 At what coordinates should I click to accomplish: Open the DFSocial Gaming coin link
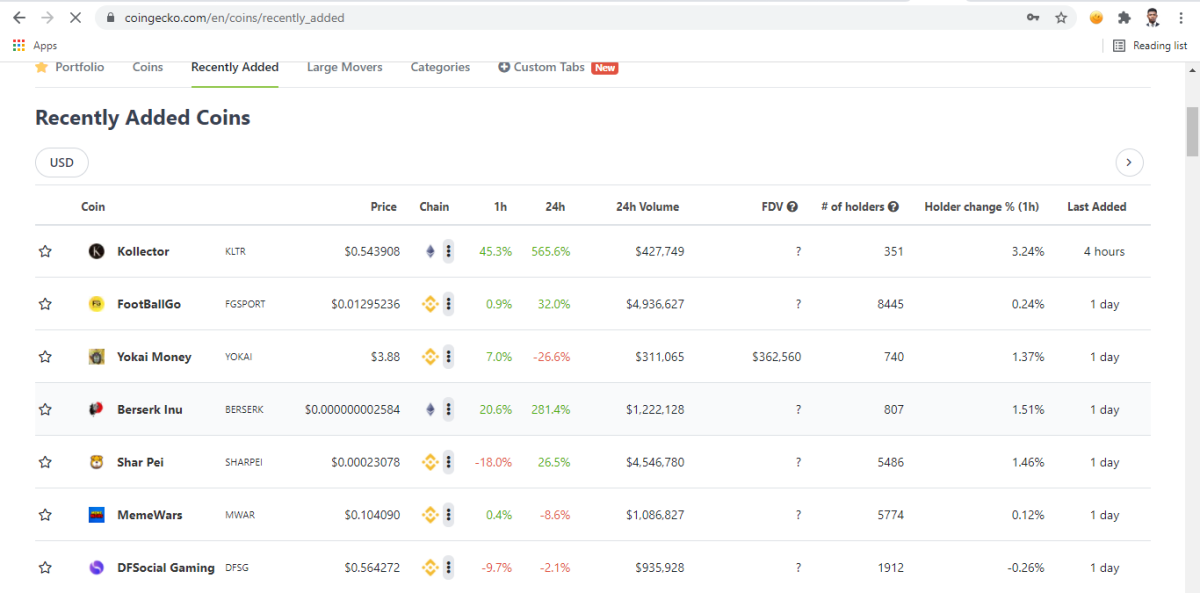tap(166, 568)
